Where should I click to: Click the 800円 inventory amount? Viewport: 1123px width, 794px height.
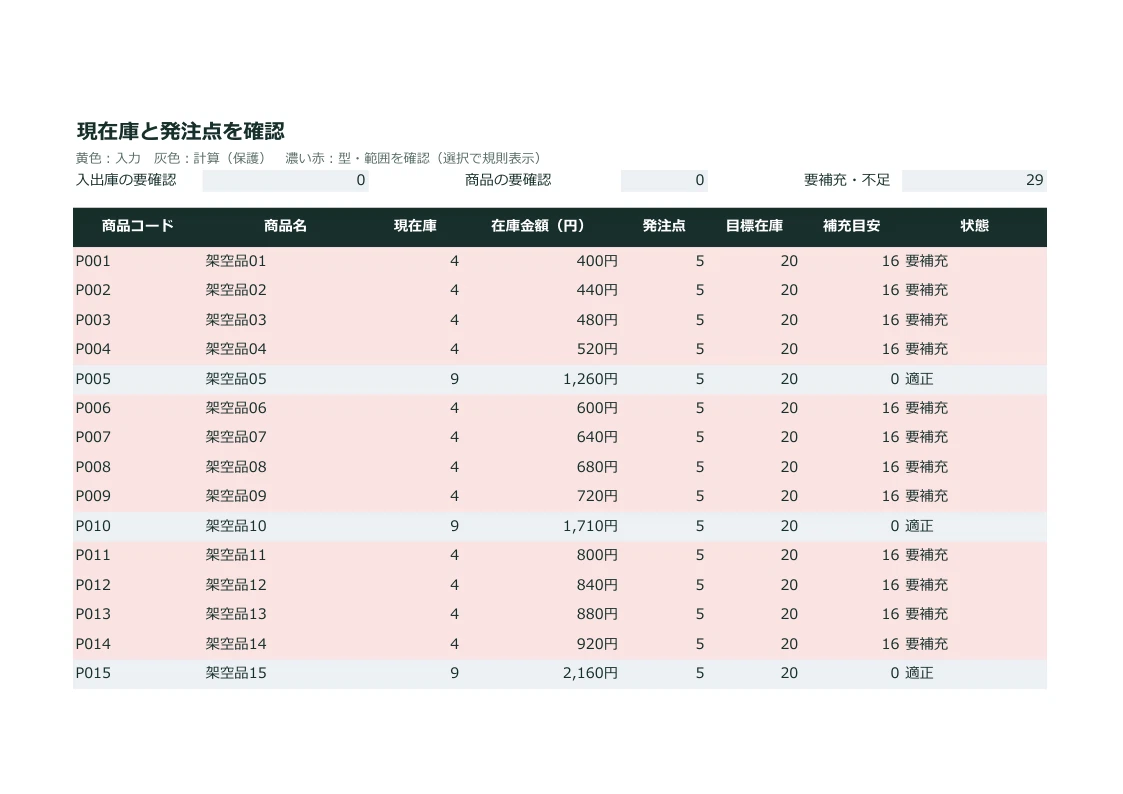pos(597,556)
